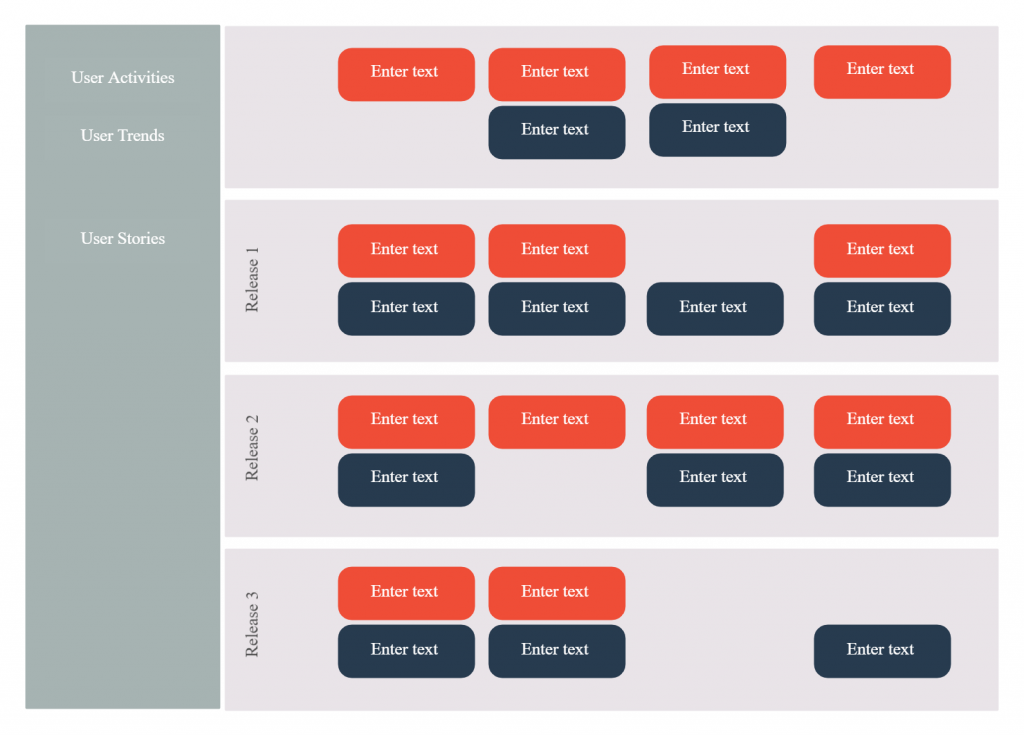The height and width of the screenshot is (735, 1024).
Task: Click Release 2's rightmost orange box
Action: pos(882,421)
